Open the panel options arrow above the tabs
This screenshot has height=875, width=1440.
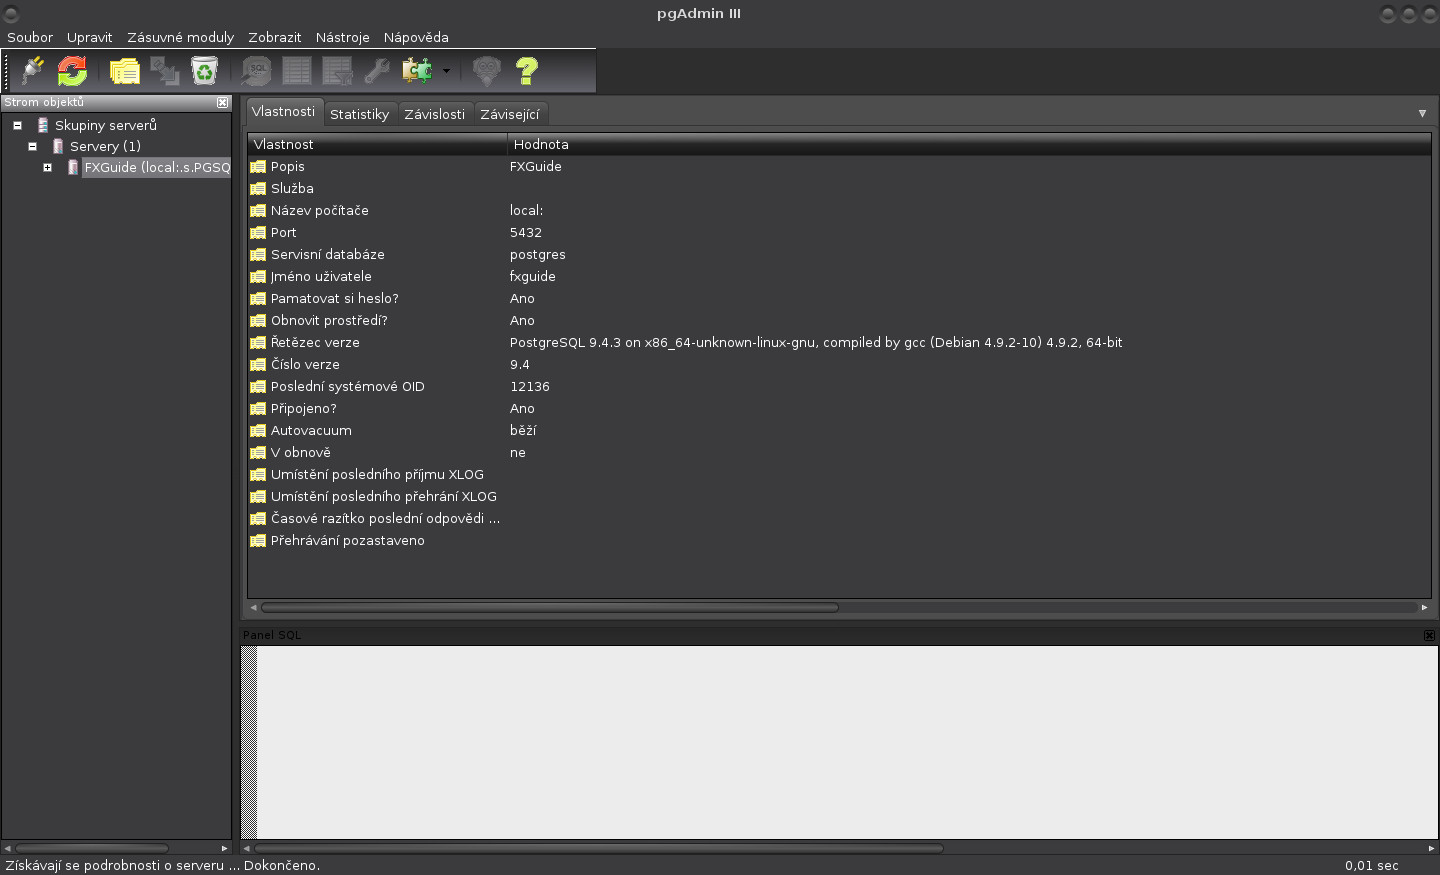tap(1422, 113)
